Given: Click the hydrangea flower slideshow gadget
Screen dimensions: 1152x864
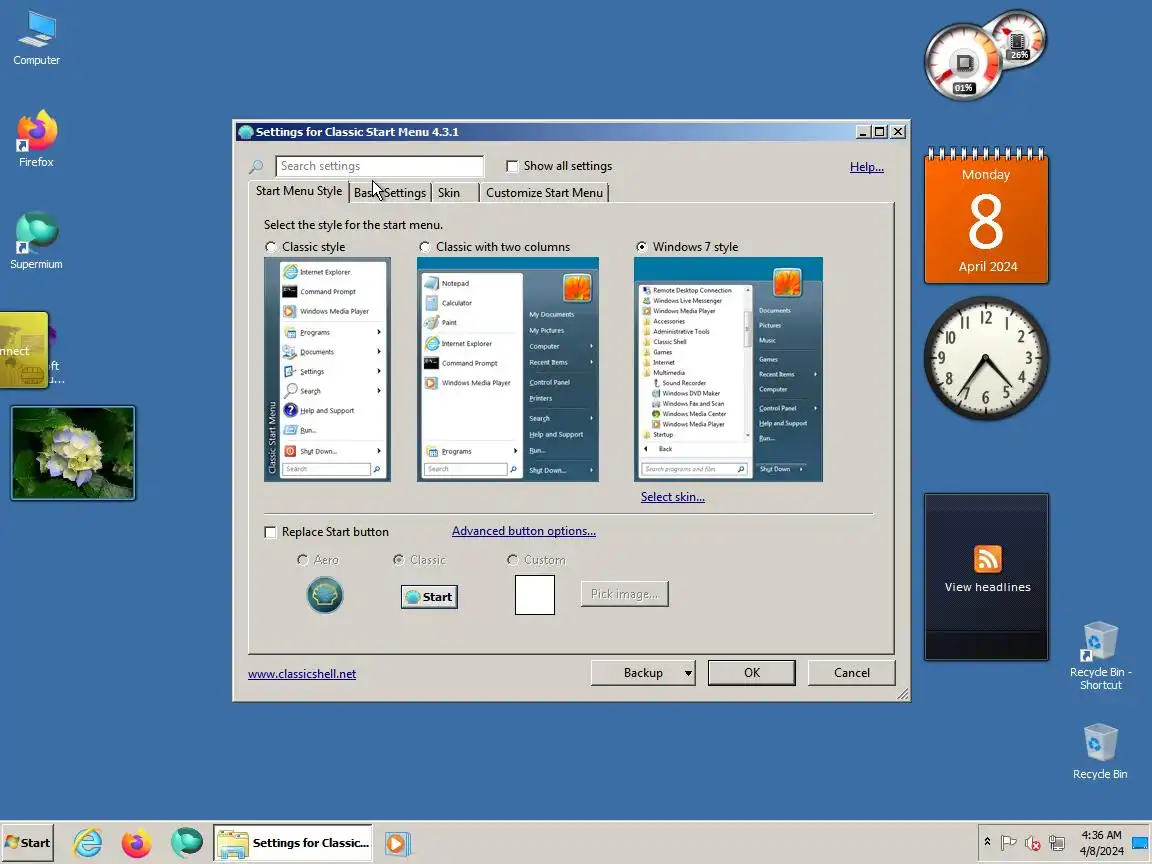Looking at the screenshot, I should click(73, 453).
